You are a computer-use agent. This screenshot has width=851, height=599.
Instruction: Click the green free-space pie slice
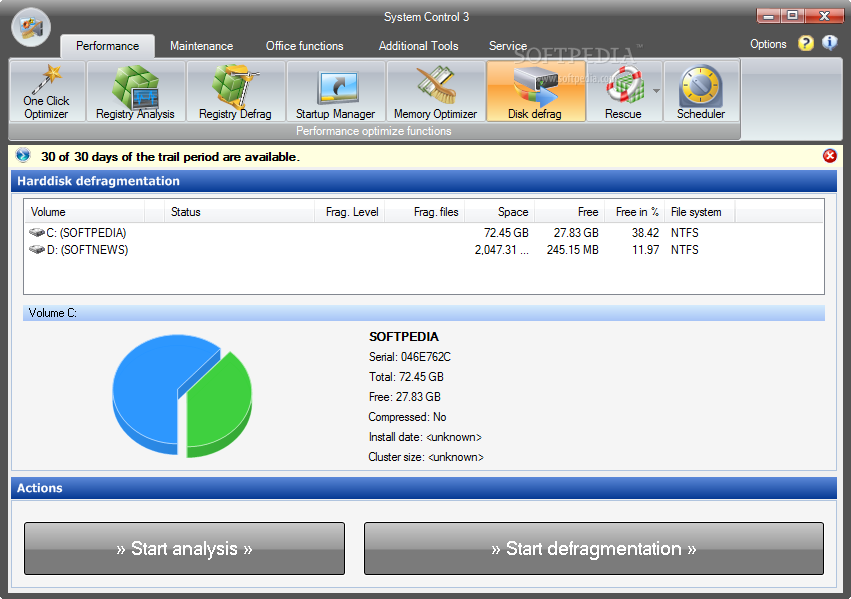tap(220, 404)
